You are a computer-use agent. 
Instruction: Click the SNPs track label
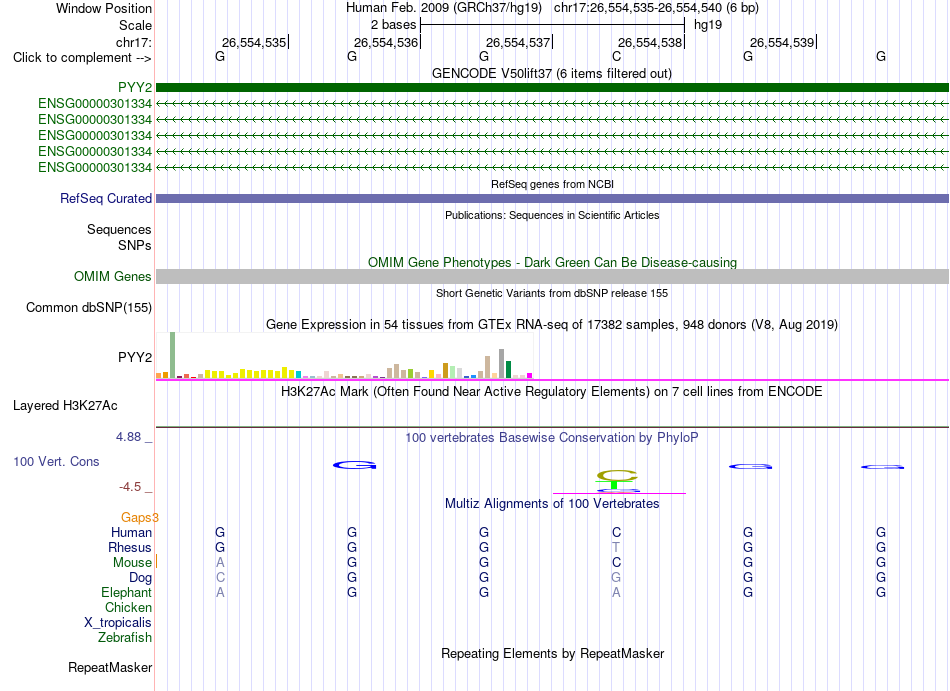pos(135,245)
